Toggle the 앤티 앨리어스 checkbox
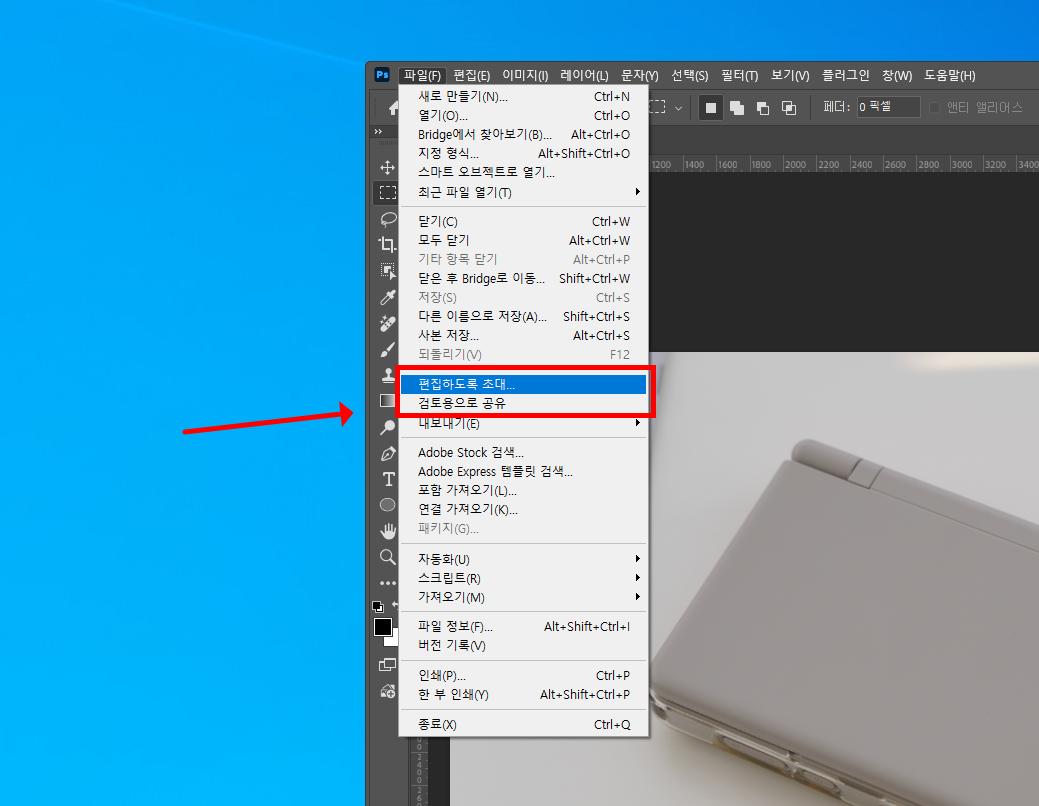1039x806 pixels. pyautogui.click(x=935, y=107)
